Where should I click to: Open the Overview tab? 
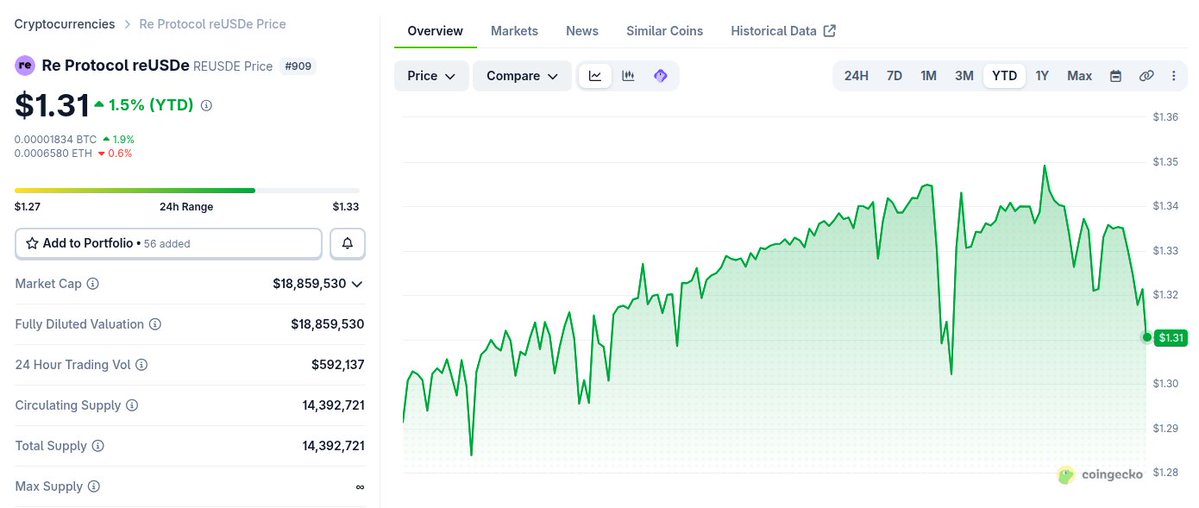coord(435,31)
